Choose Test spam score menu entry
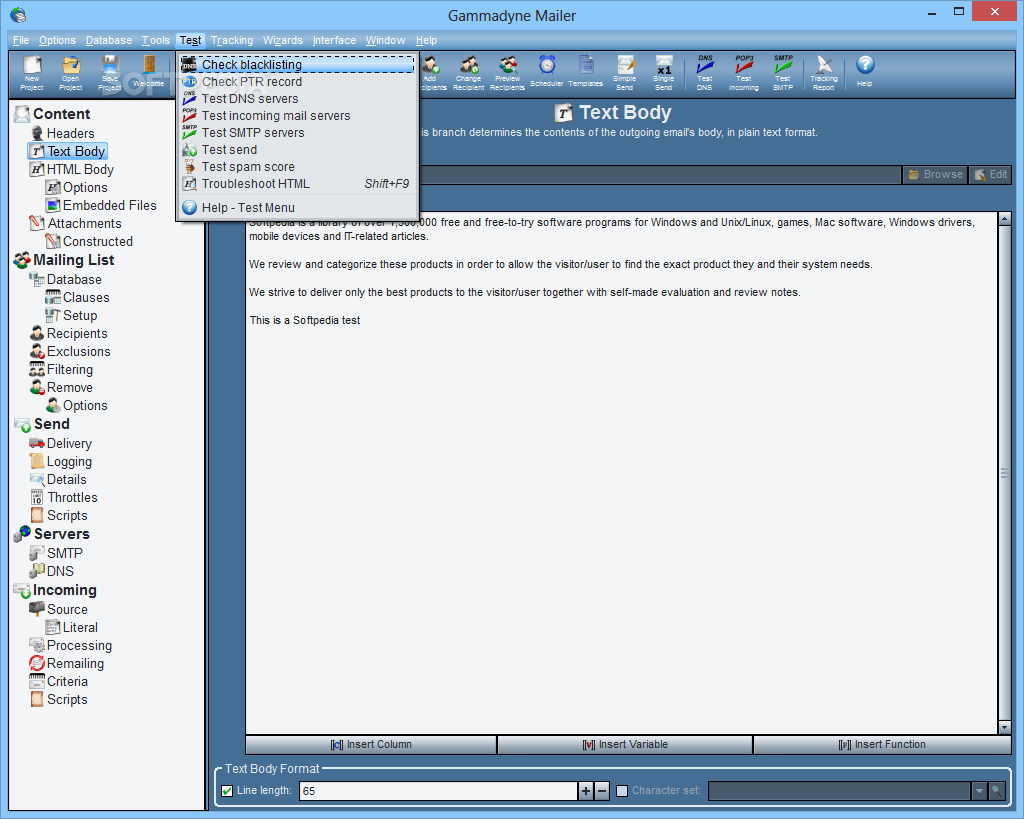Viewport: 1024px width, 819px height. coord(298,167)
